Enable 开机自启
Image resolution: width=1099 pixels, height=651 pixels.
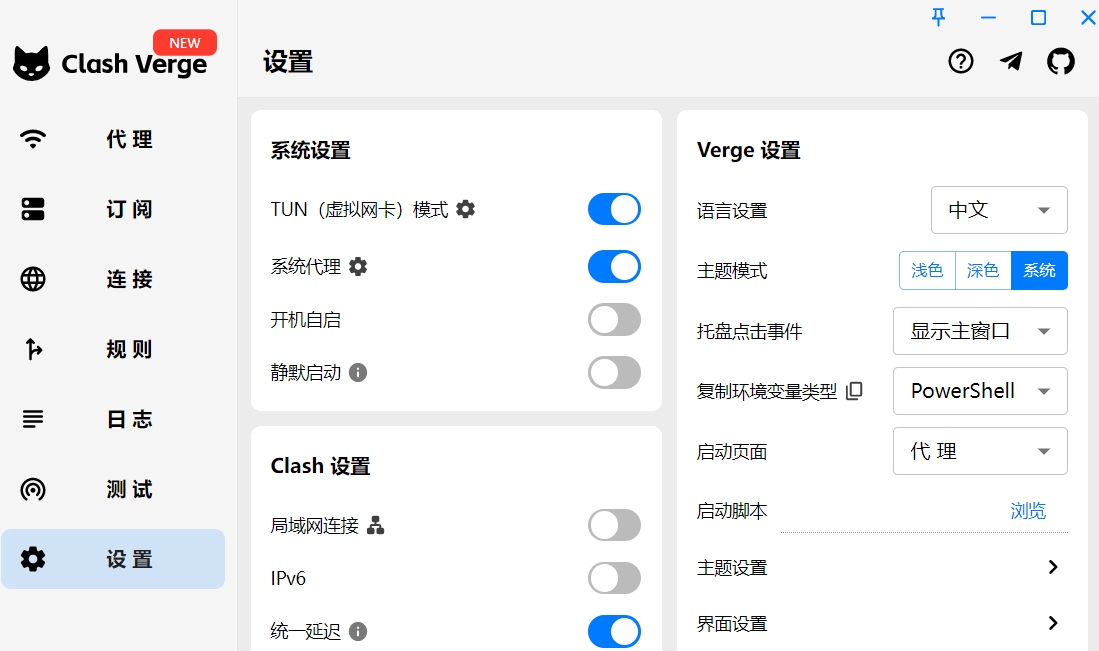point(614,319)
